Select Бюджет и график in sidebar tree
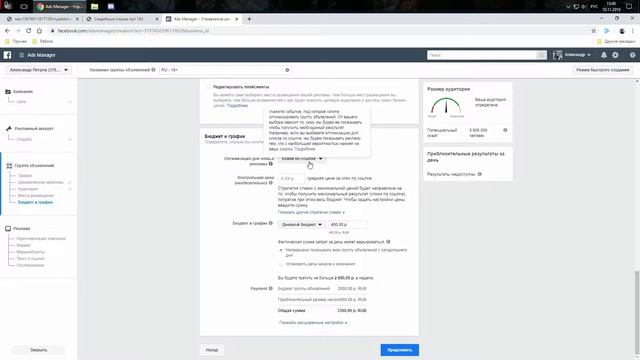This screenshot has height=360, width=640. click(x=35, y=202)
